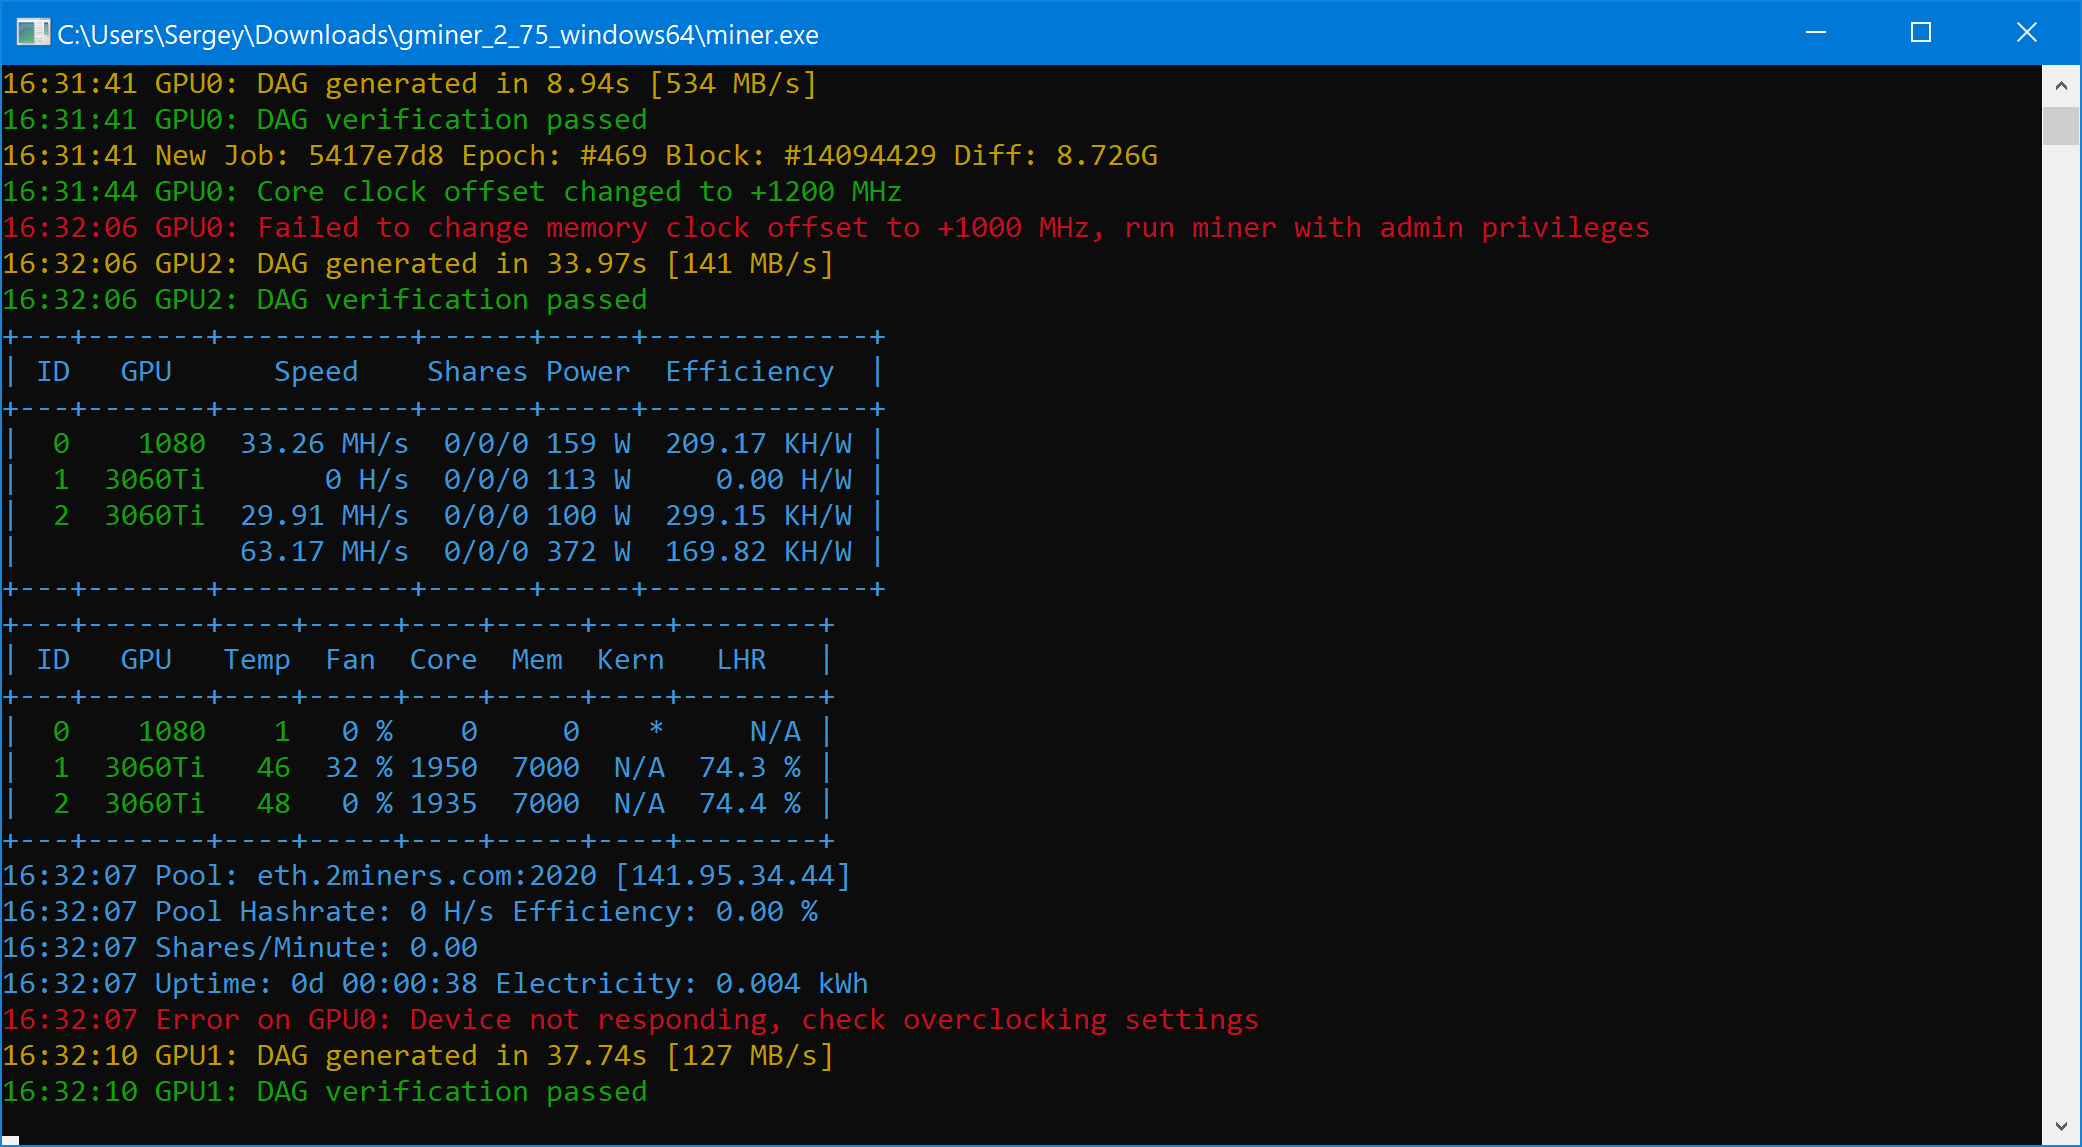Click the 'LHR' column header in second table
This screenshot has height=1147, width=2082.
point(741,660)
